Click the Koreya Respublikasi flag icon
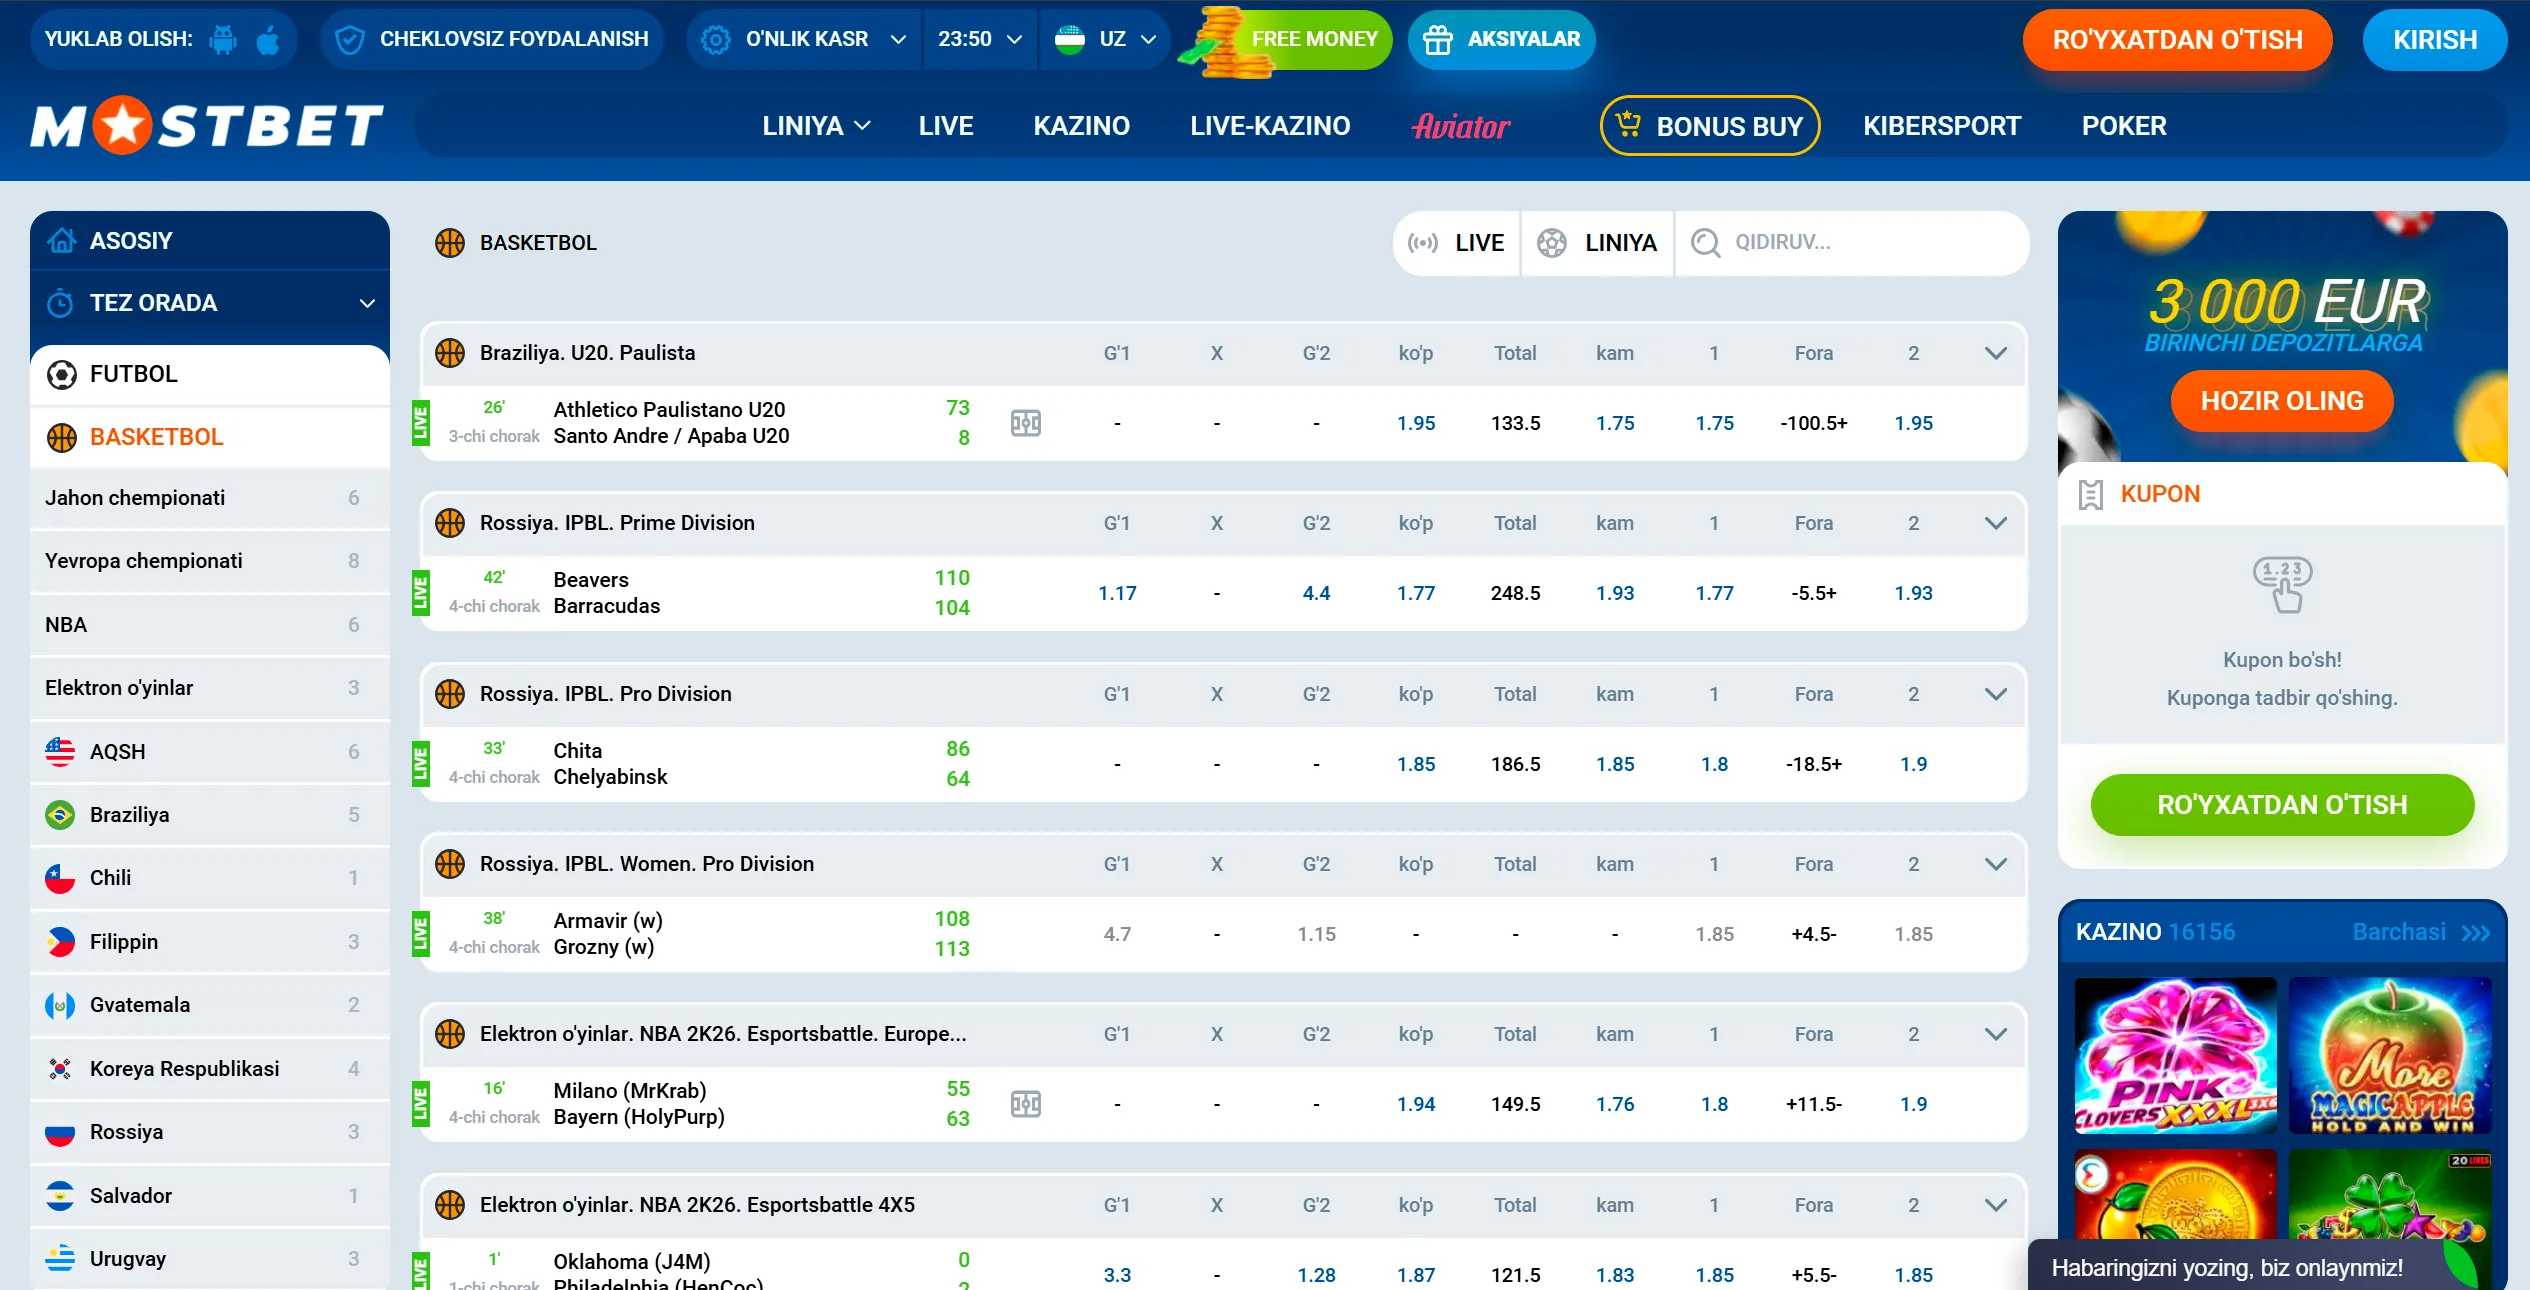This screenshot has width=2530, height=1290. coord(60,1069)
